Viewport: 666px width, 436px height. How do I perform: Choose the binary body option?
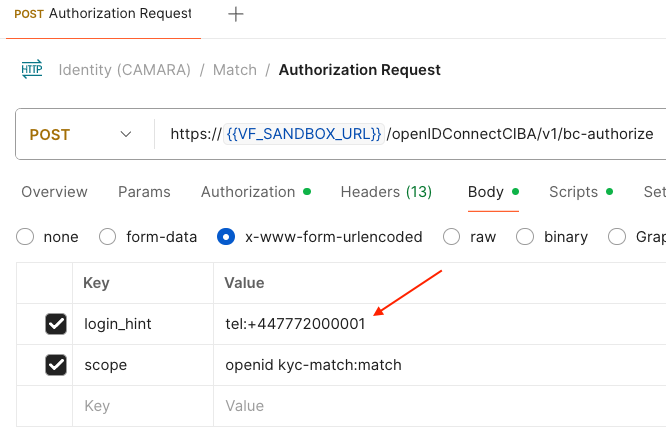tap(525, 237)
